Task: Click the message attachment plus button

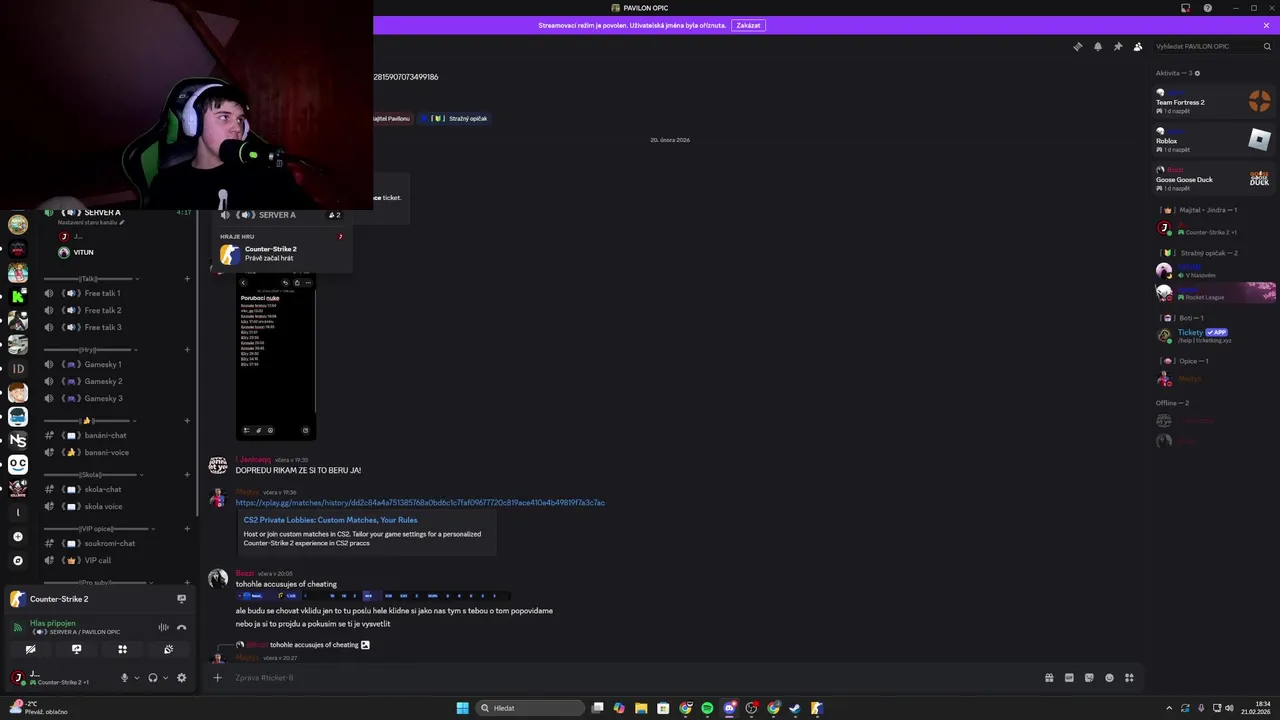Action: click(217, 677)
